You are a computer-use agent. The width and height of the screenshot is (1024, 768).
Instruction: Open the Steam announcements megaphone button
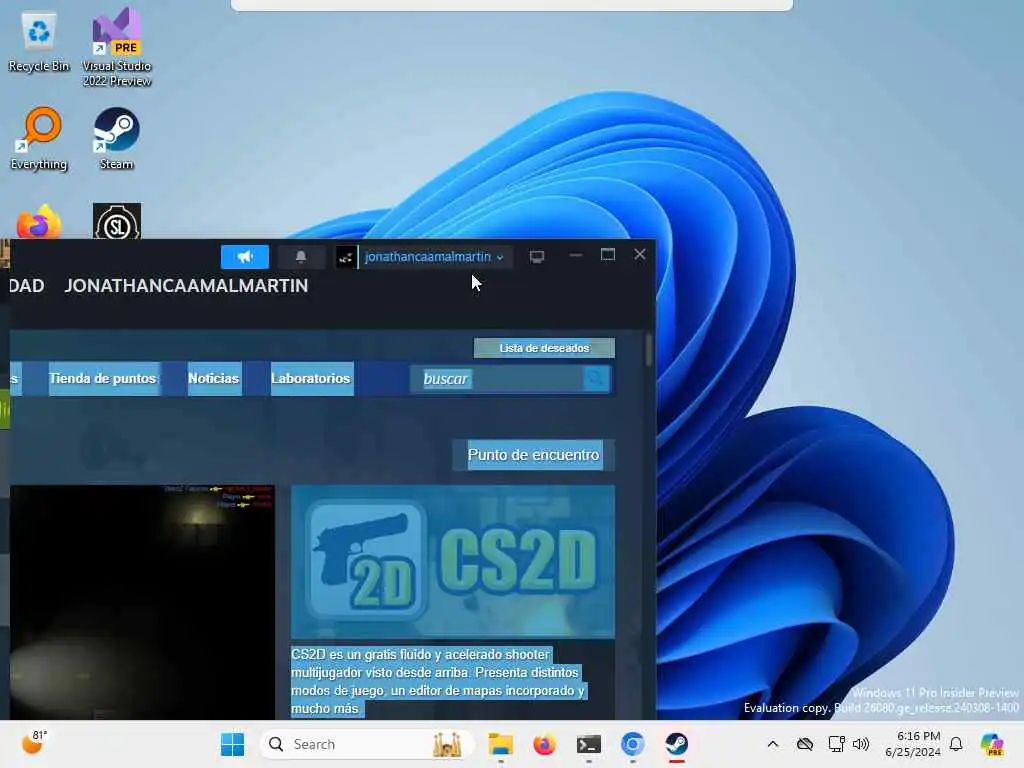[245, 257]
